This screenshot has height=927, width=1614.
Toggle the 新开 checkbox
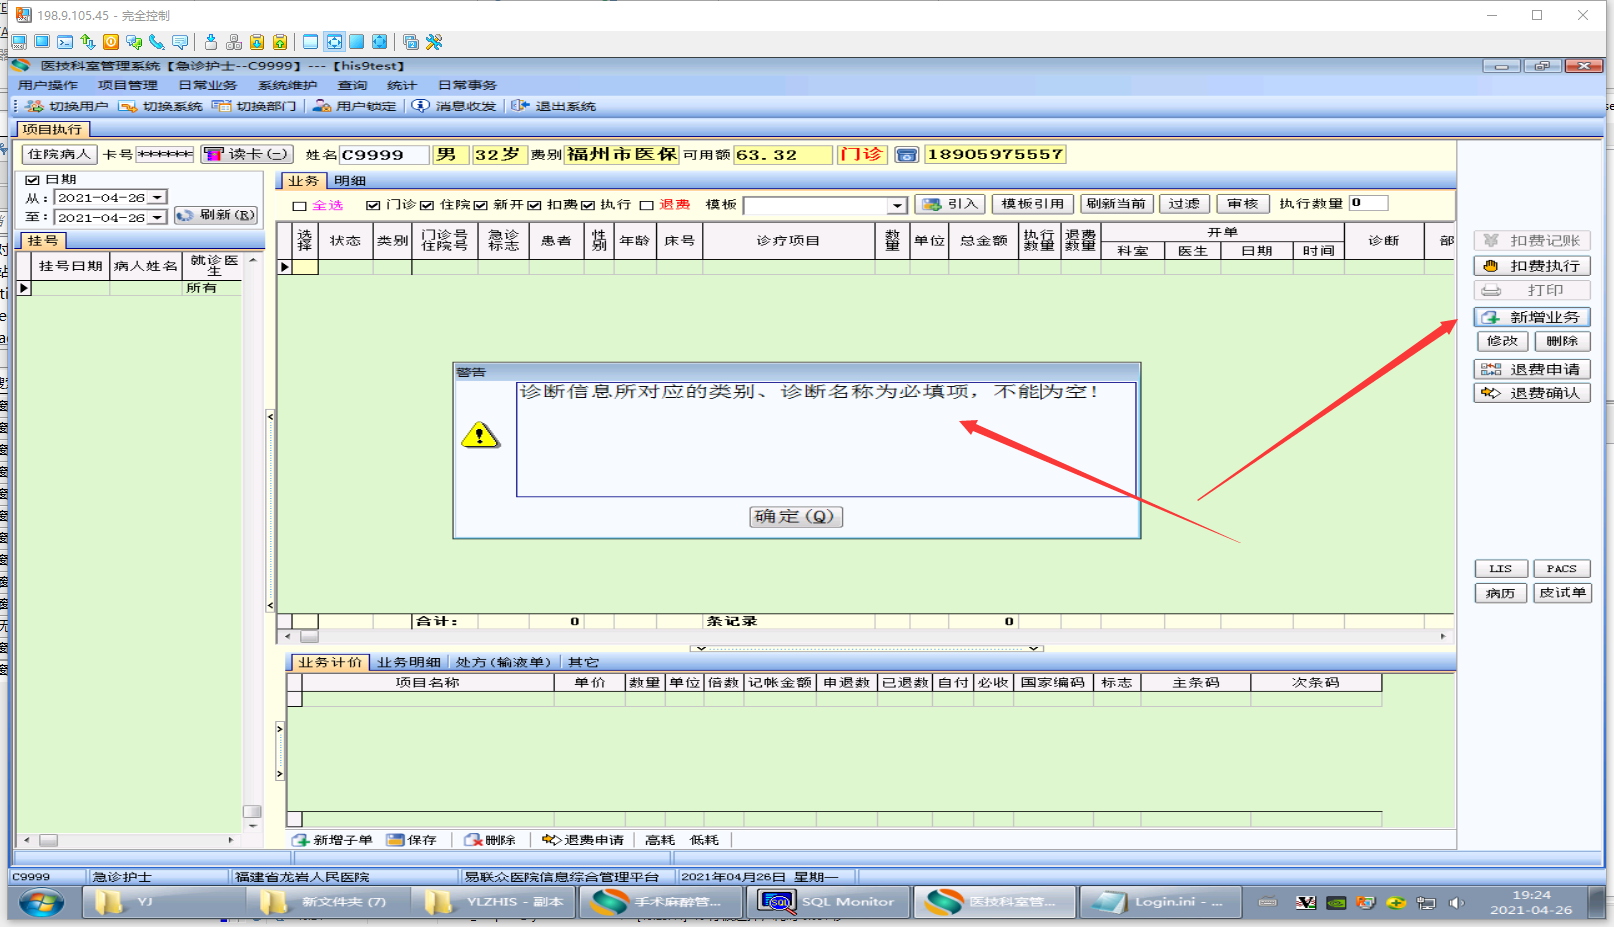click(480, 205)
